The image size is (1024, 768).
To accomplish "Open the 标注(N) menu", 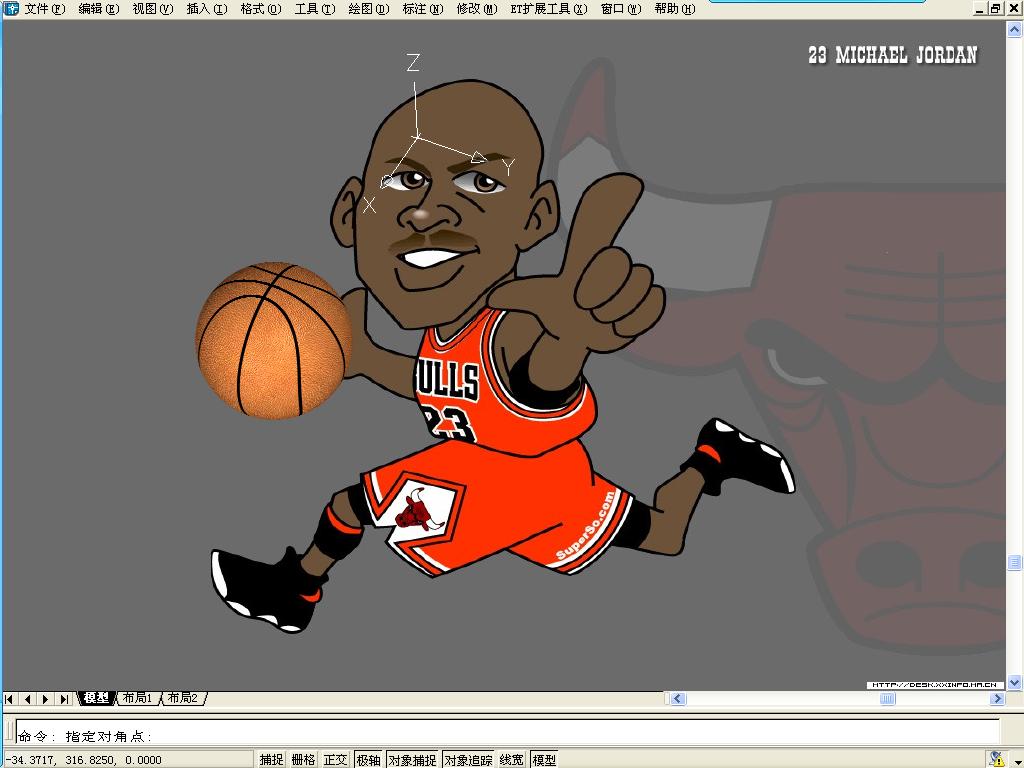I will (423, 8).
